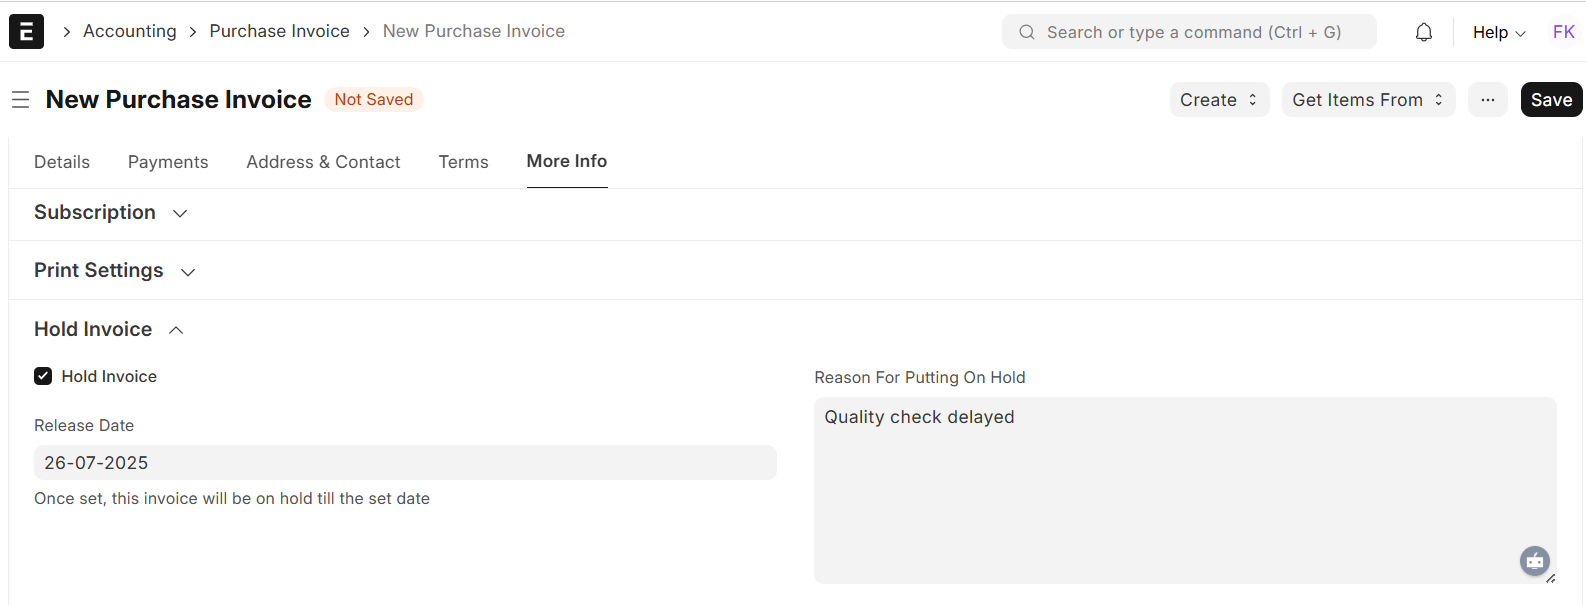Switch to the Details tab
Image resolution: width=1586 pixels, height=605 pixels.
[62, 162]
